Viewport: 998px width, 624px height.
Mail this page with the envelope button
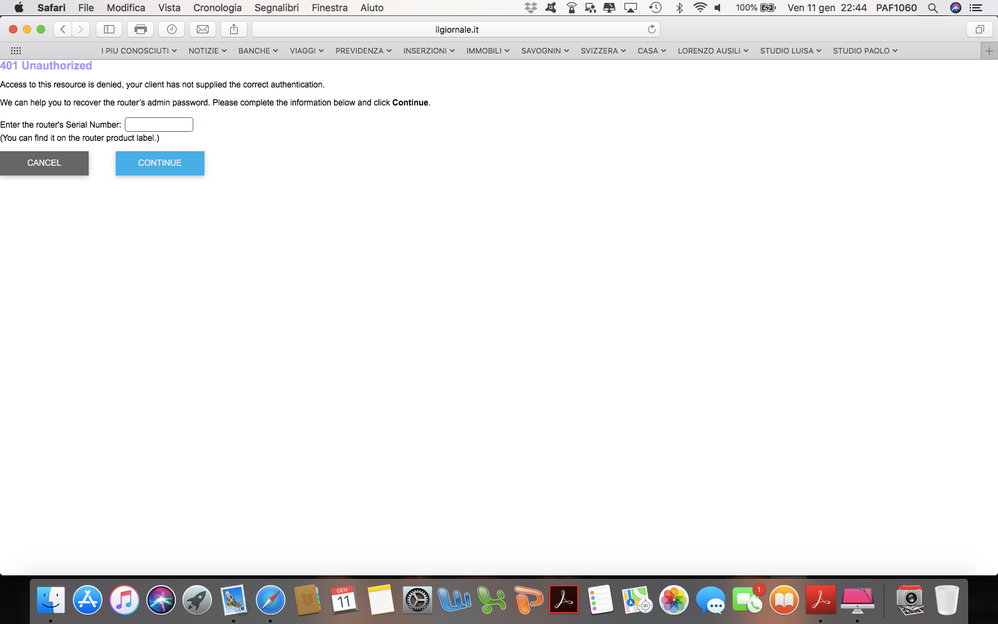point(202,29)
